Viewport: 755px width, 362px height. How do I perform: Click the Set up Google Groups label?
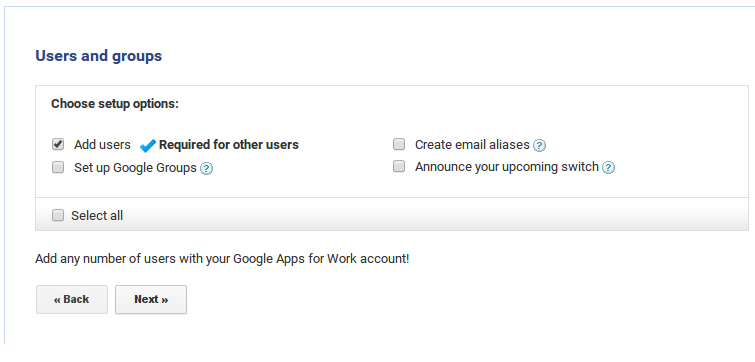click(x=135, y=168)
